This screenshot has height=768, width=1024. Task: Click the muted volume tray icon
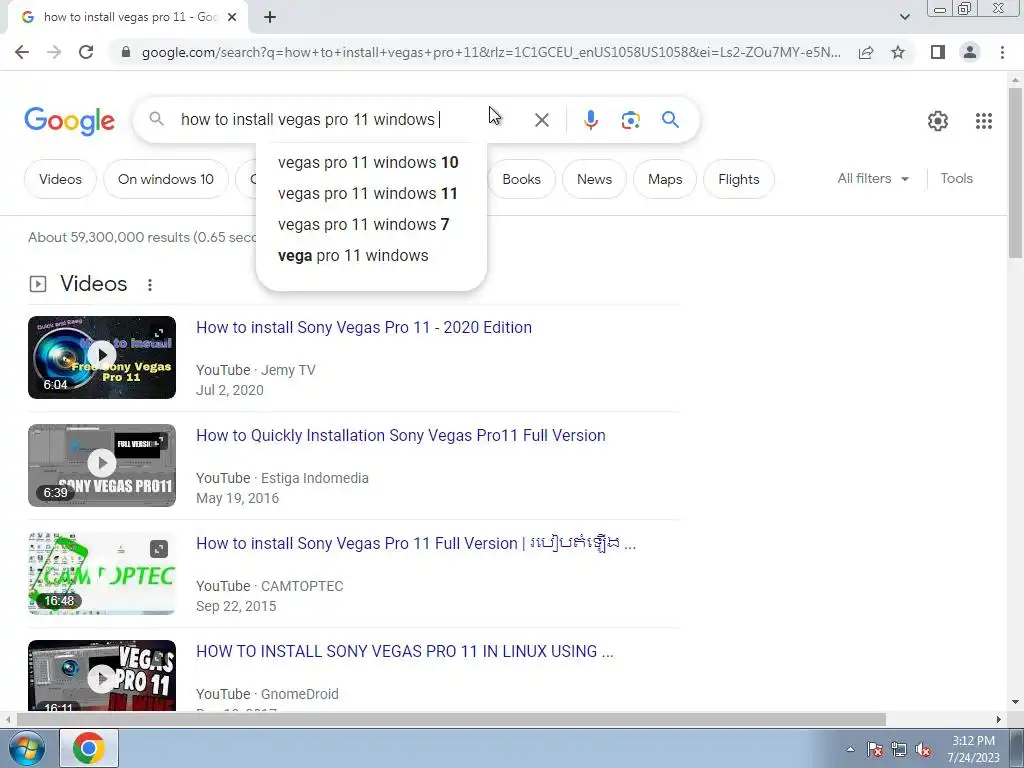pos(923,749)
